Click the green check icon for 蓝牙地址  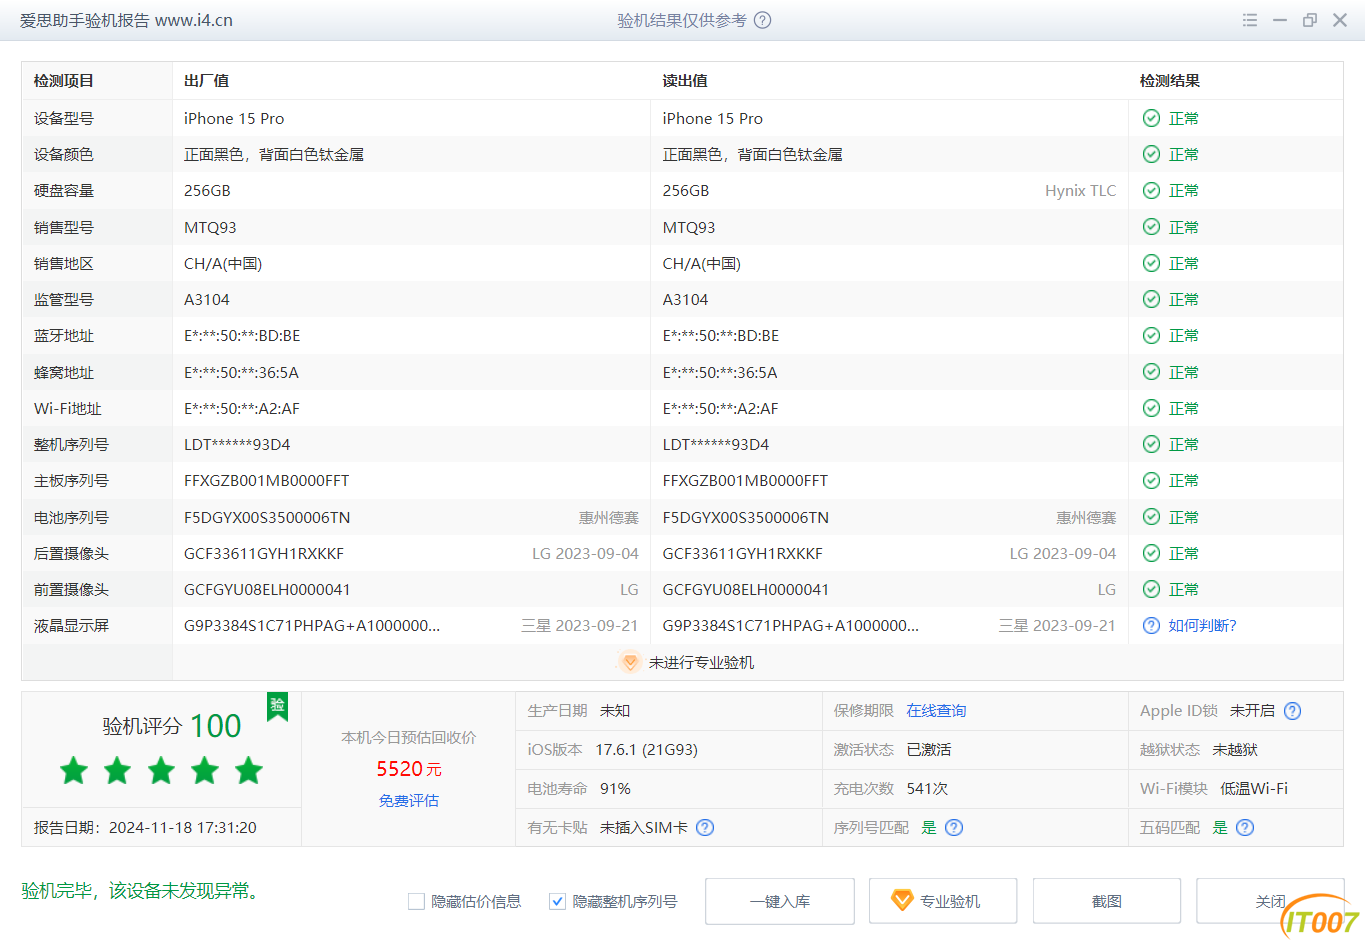1151,335
